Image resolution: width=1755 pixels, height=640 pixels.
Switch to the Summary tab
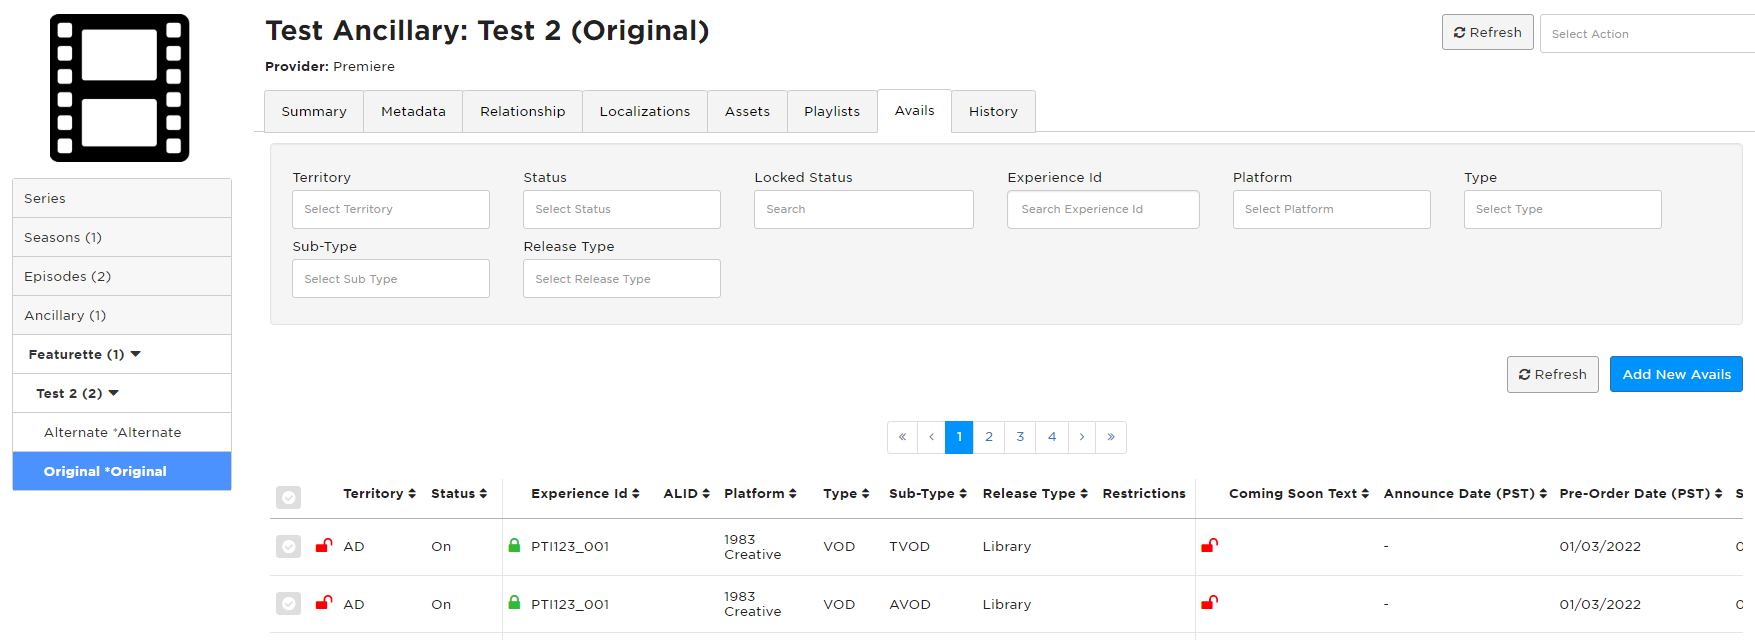(x=314, y=111)
